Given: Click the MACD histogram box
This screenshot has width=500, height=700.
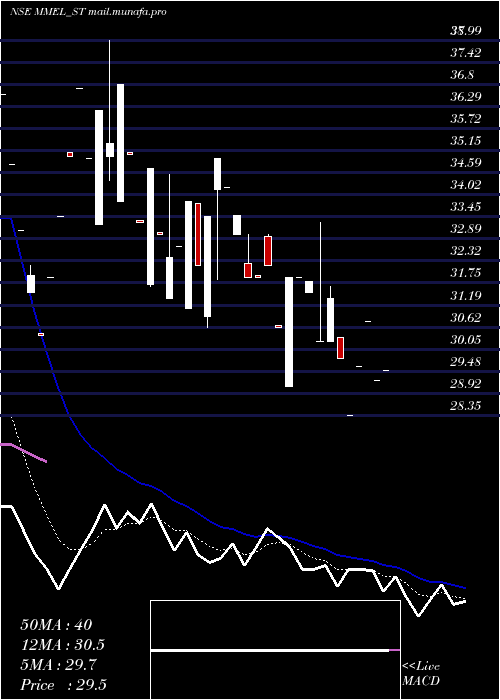Looking at the screenshot, I should (x=275, y=650).
